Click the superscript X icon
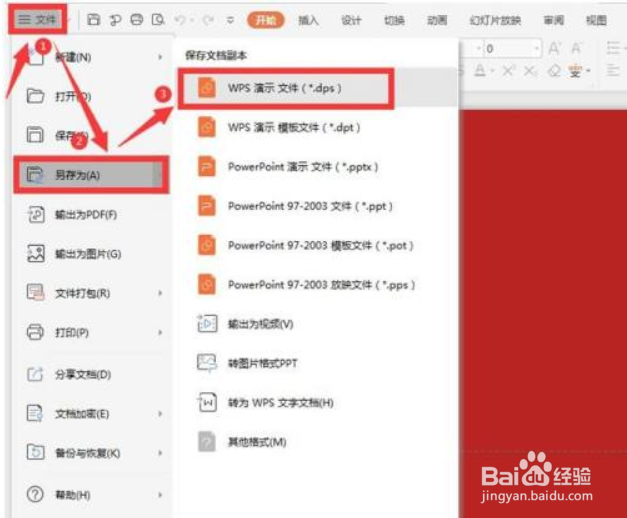Viewport: 627px width, 518px height. (x=508, y=71)
